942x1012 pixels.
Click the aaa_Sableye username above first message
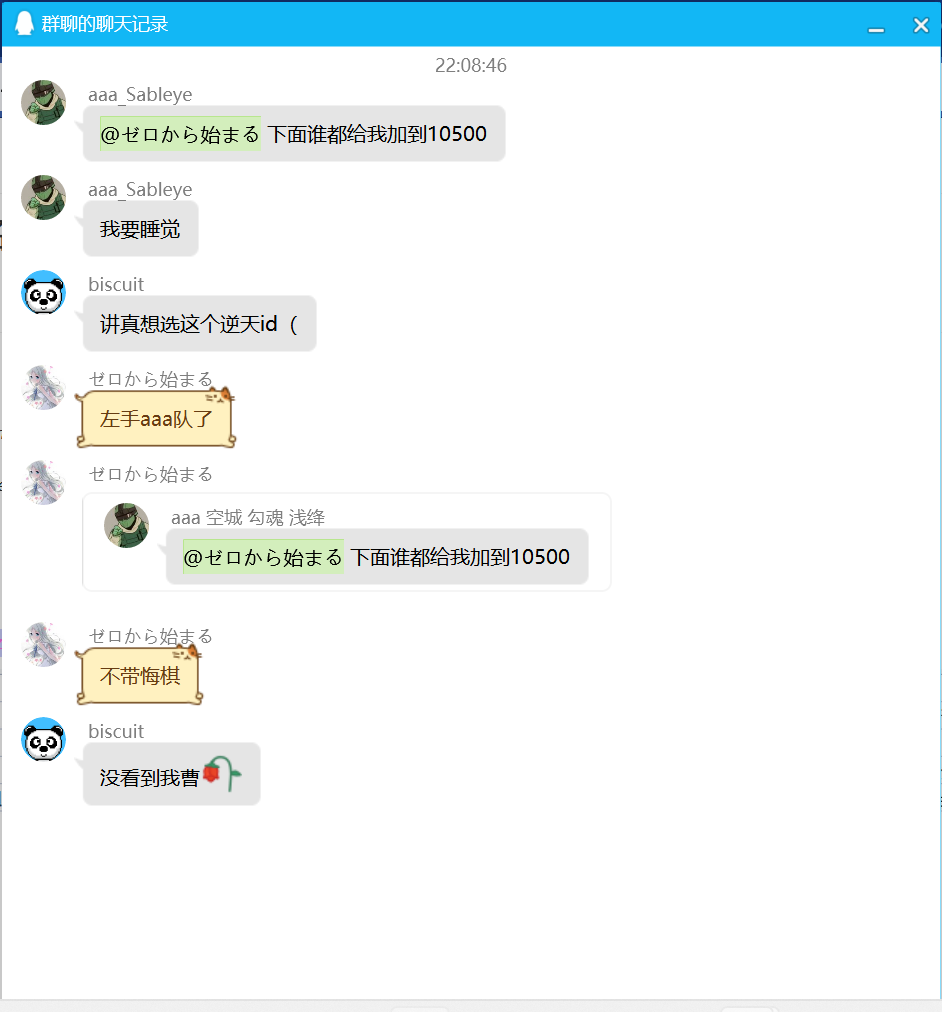tap(140, 95)
